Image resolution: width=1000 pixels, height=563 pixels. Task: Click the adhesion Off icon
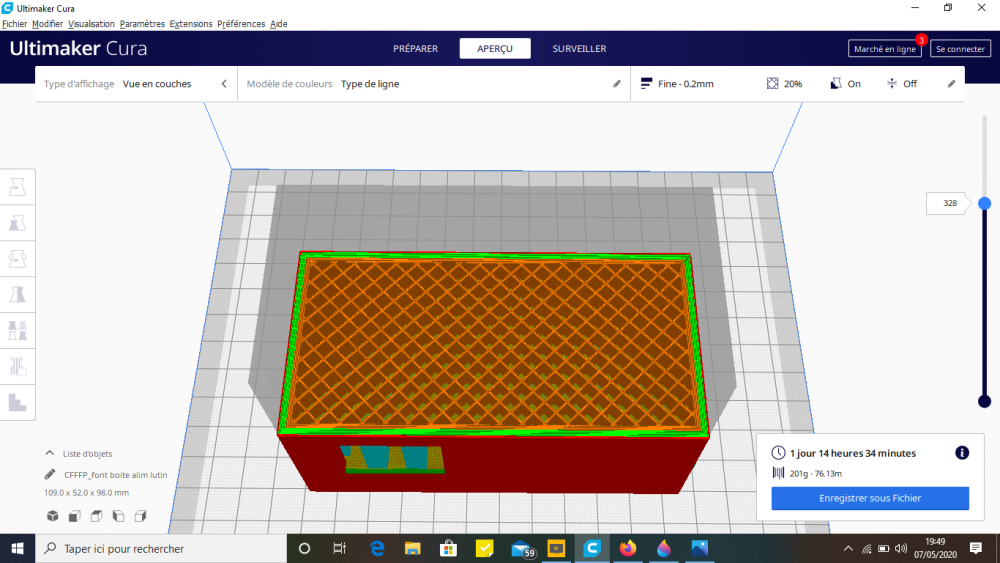pyautogui.click(x=892, y=84)
